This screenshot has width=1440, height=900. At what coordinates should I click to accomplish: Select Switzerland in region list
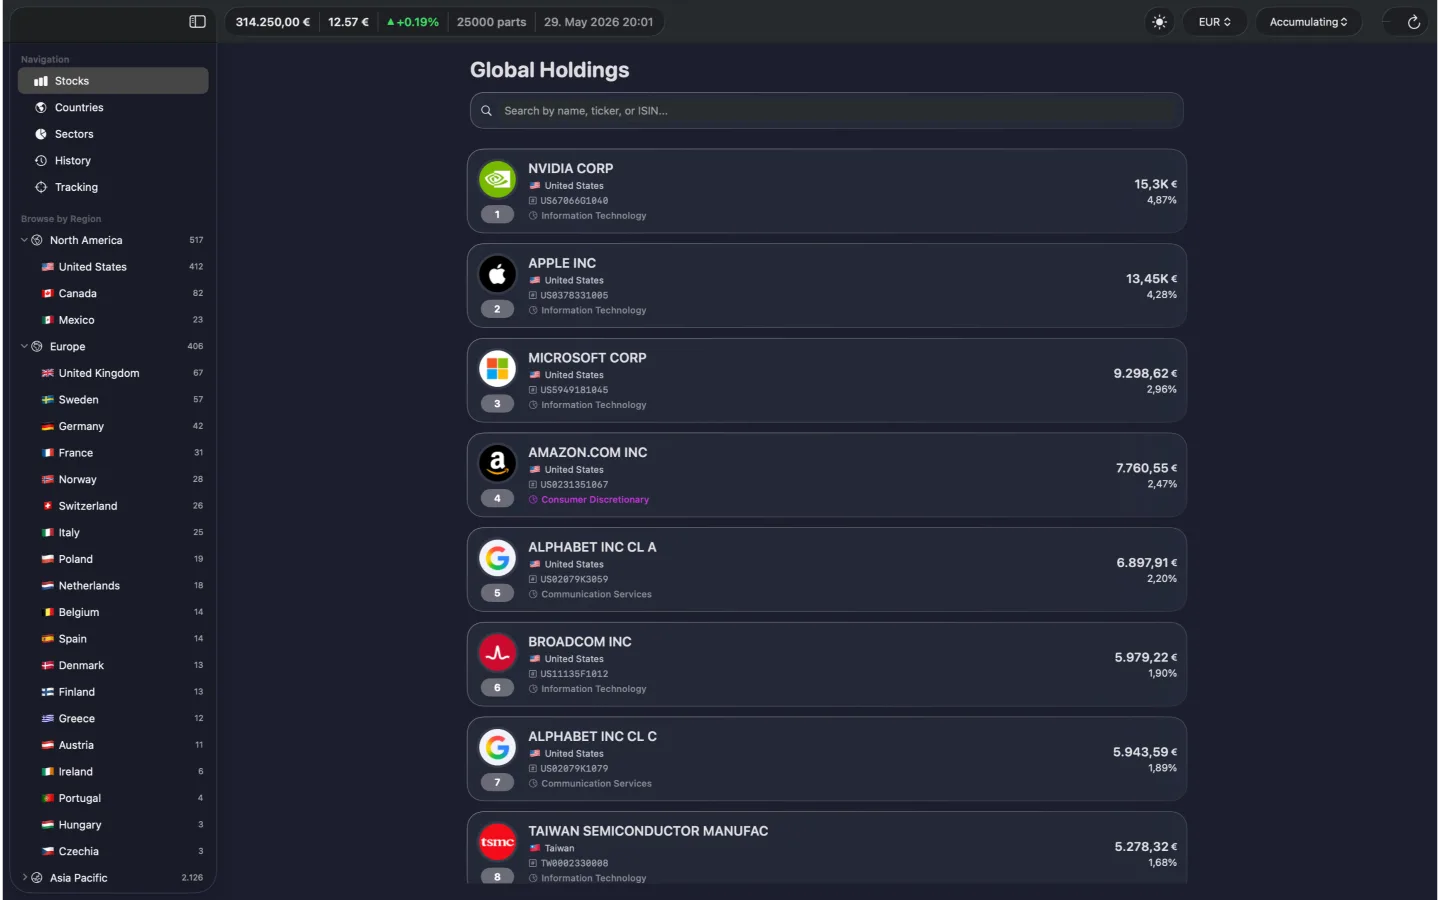tap(113, 506)
